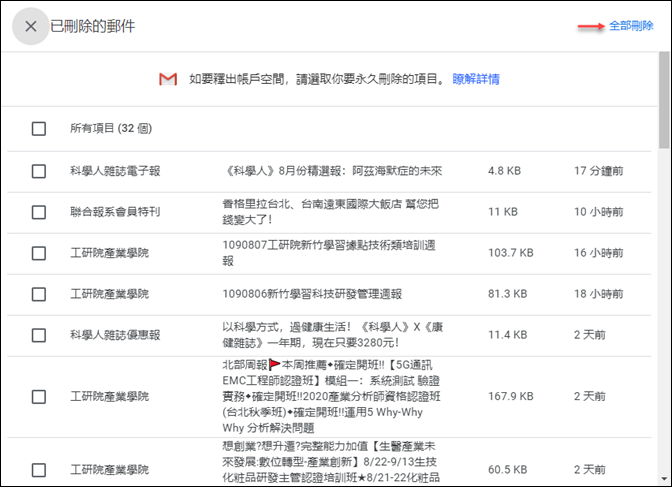Click subject starting 想創業?想升遷?
Viewport: 672px width, 487px height.
[x=330, y=463]
